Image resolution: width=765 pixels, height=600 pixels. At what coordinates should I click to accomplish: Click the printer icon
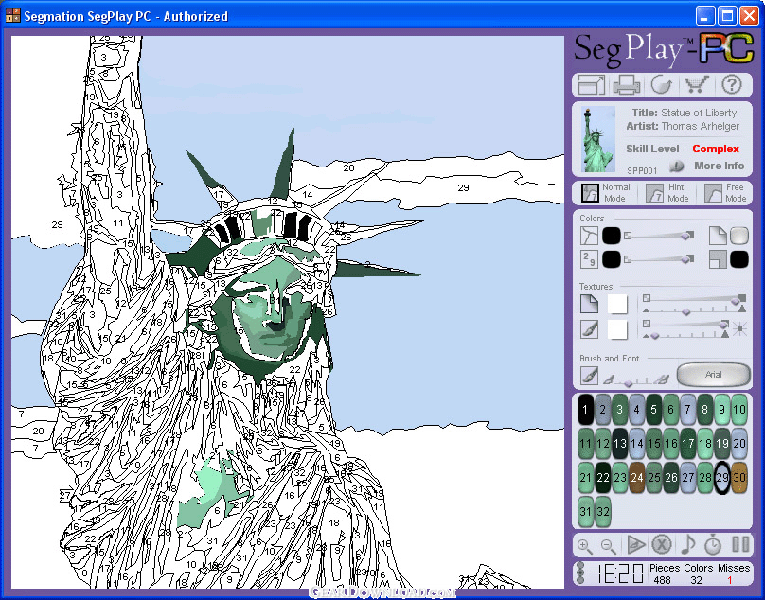pos(626,85)
